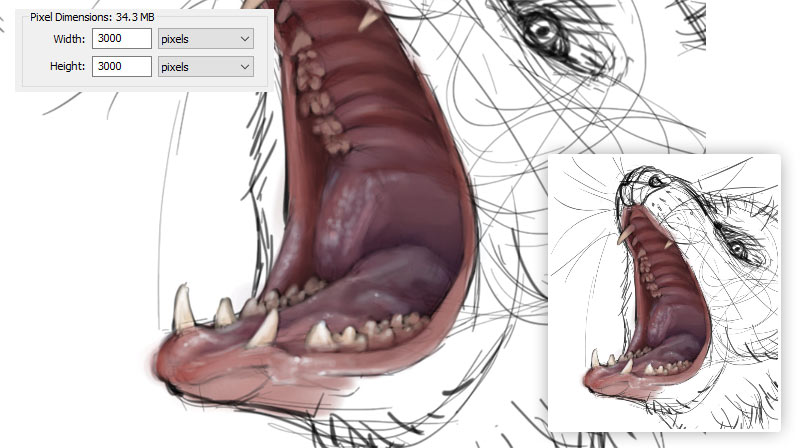Click the upper fang at the canvas top
This screenshot has width=800, height=448.
[x=369, y=20]
